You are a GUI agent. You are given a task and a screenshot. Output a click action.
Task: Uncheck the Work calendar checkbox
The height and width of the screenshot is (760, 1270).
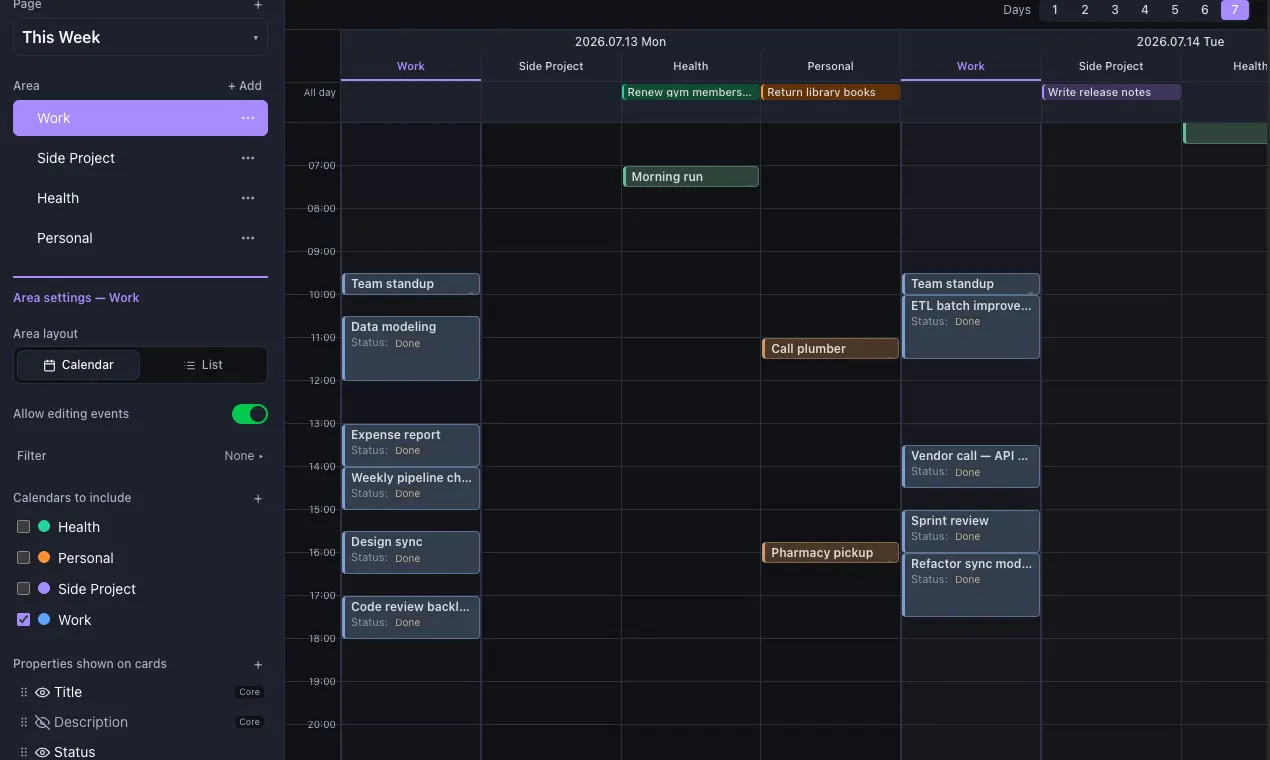23,620
